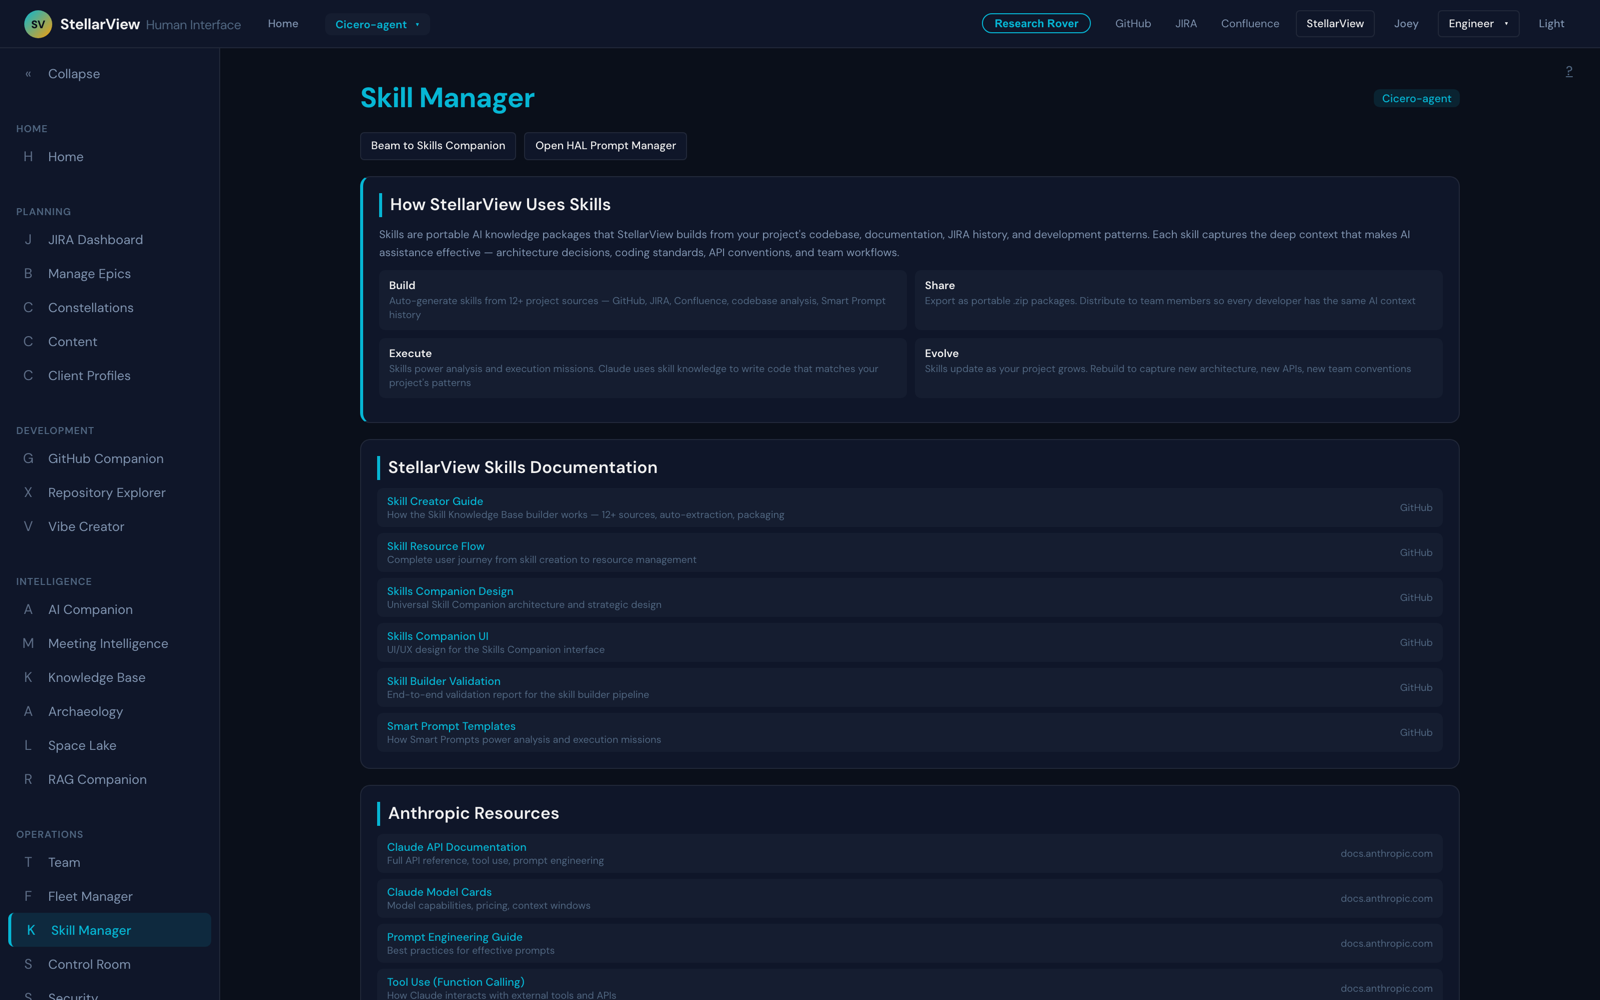Open the help question mark icon
1600x1000 pixels.
(1569, 71)
